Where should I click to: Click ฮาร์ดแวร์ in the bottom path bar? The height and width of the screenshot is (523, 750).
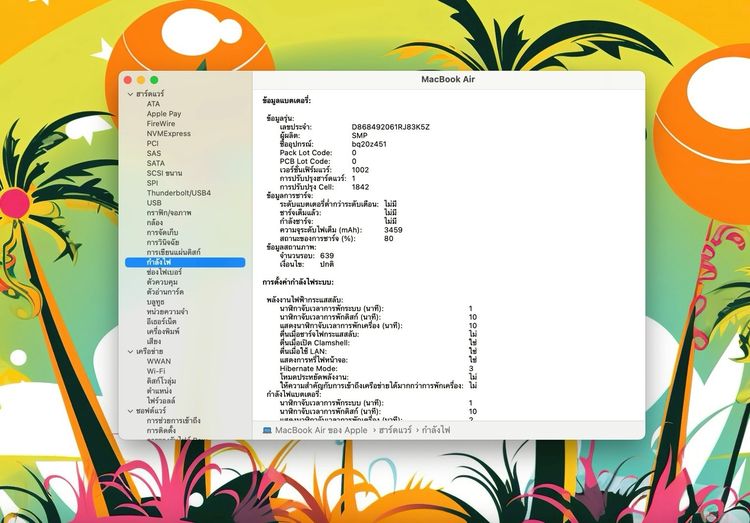point(395,430)
